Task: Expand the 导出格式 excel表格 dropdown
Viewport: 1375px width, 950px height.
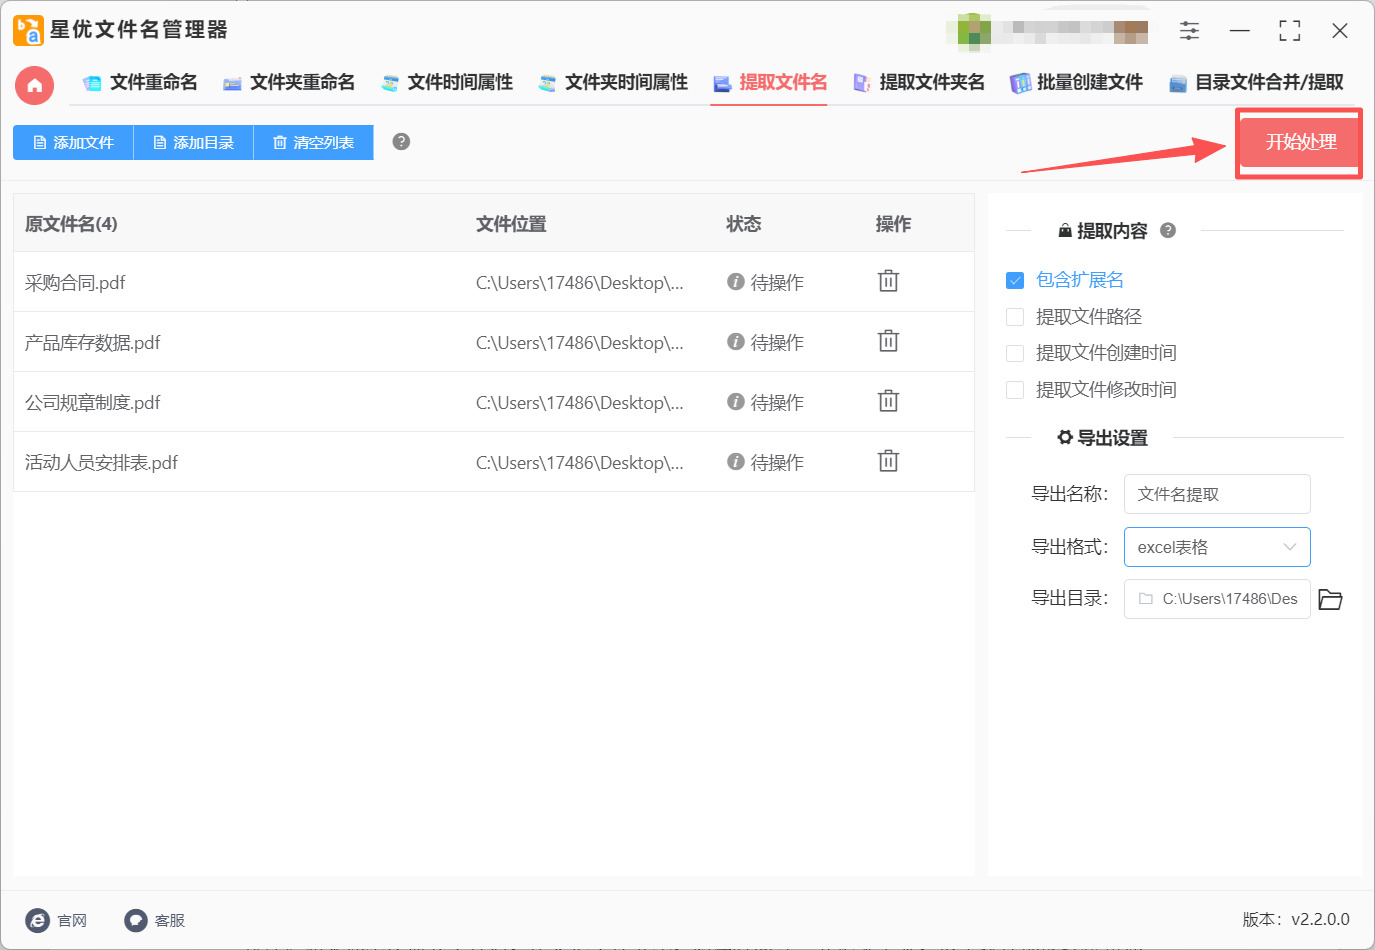Action: [x=1217, y=547]
